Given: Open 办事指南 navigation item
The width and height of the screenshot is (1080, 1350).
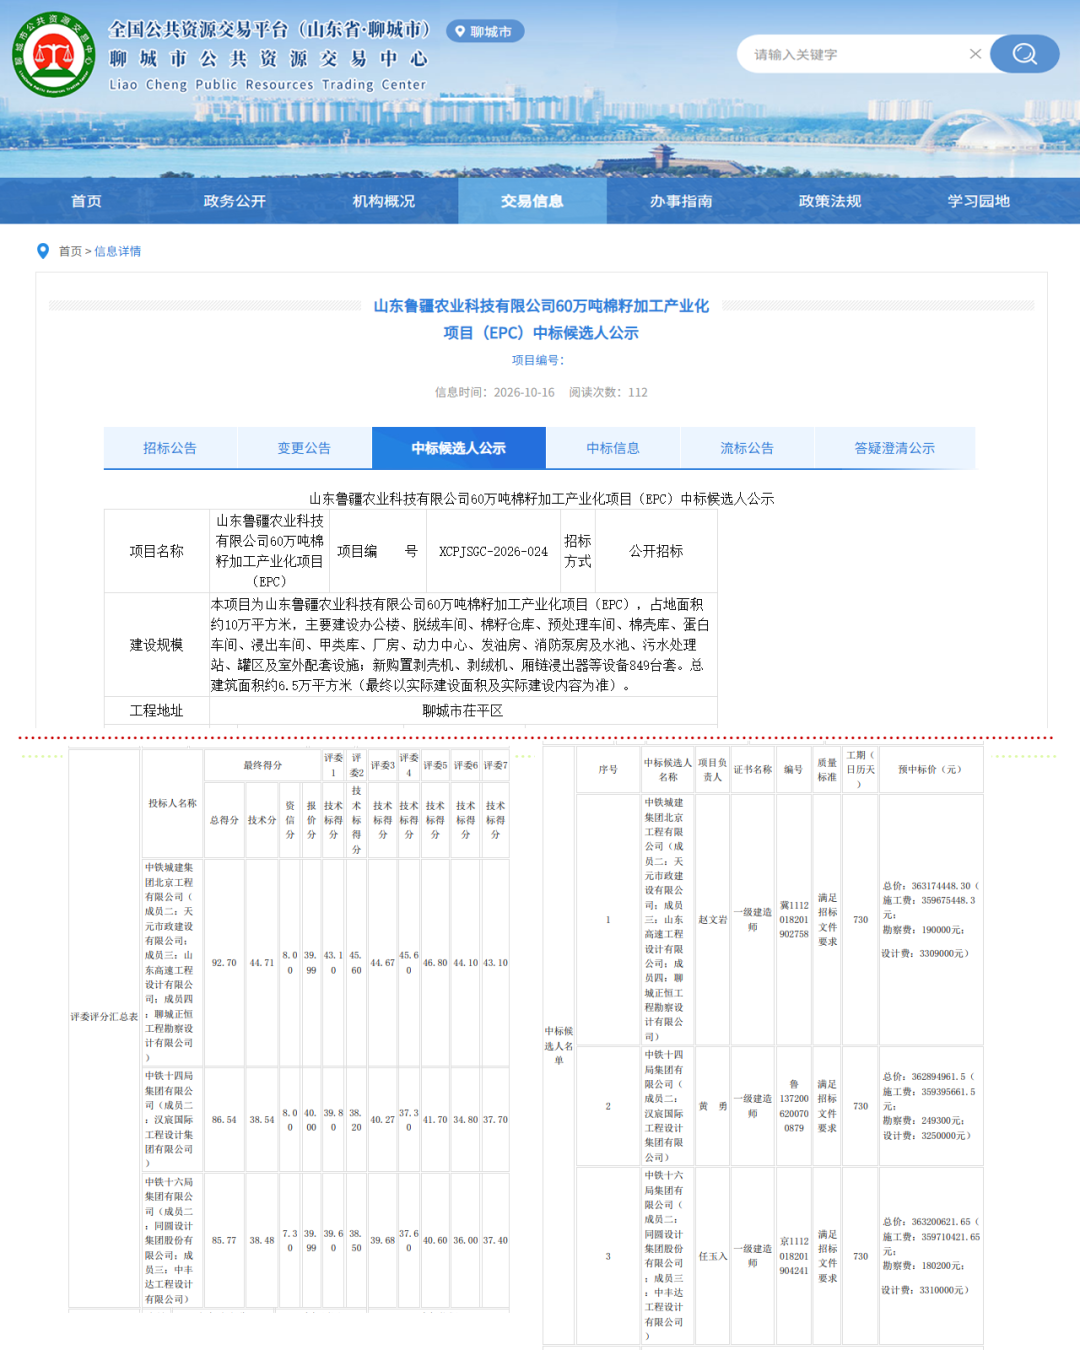Looking at the screenshot, I should pos(681,201).
